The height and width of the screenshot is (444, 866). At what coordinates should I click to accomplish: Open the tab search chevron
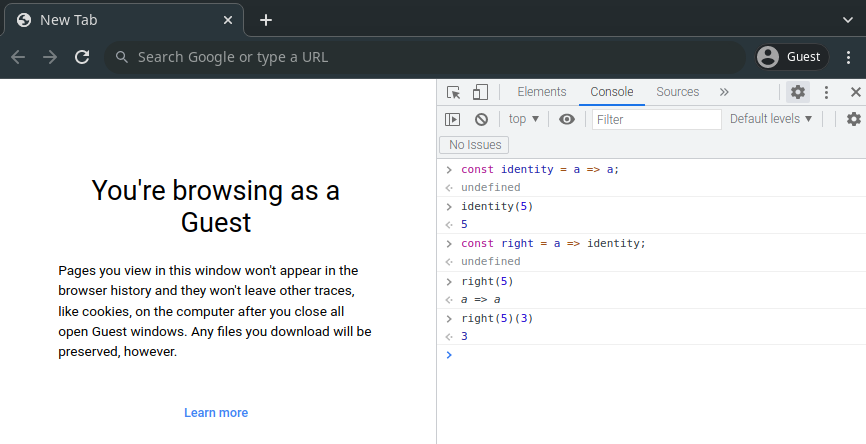pyautogui.click(x=848, y=20)
